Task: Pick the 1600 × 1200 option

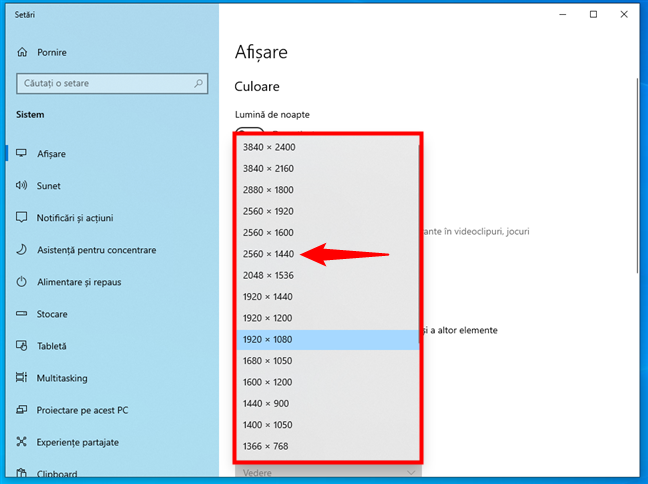Action: [327, 382]
